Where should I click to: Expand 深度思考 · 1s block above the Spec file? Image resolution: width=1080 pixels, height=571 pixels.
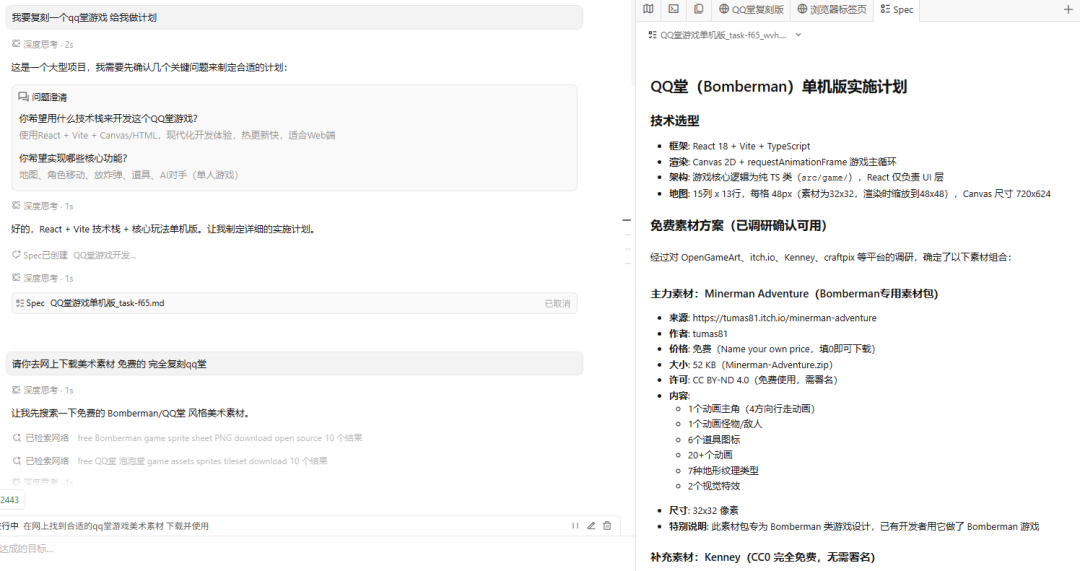point(43,278)
